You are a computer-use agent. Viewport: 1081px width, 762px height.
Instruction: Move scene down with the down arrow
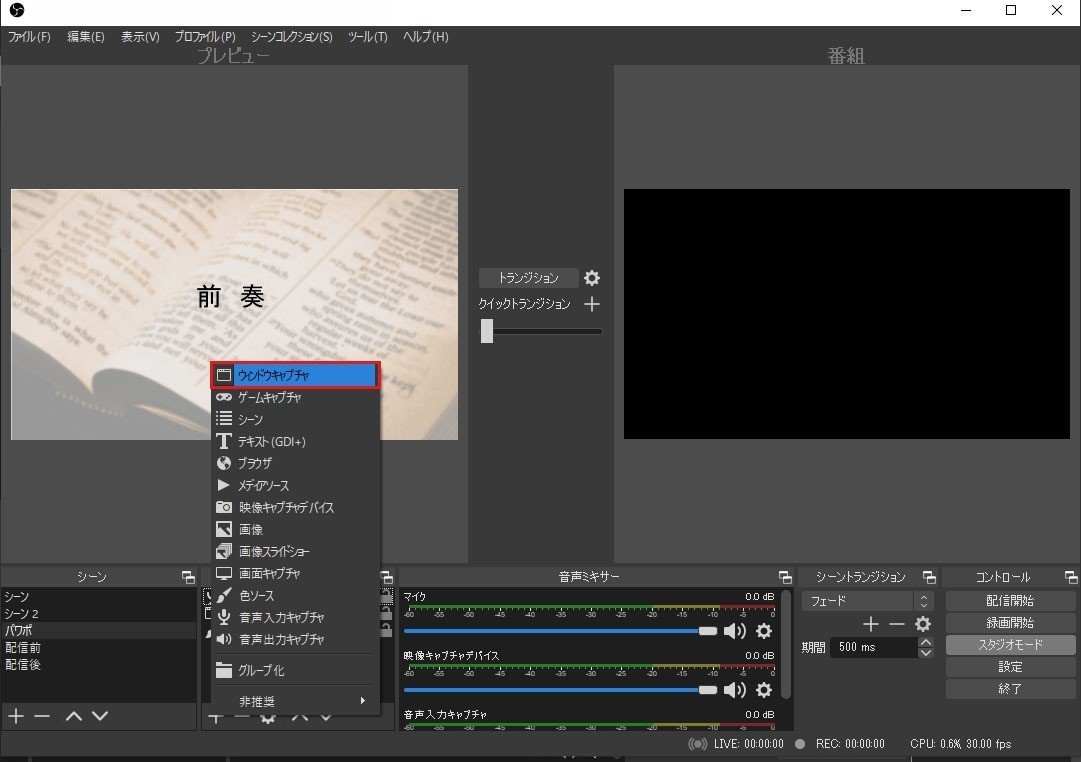[100, 716]
